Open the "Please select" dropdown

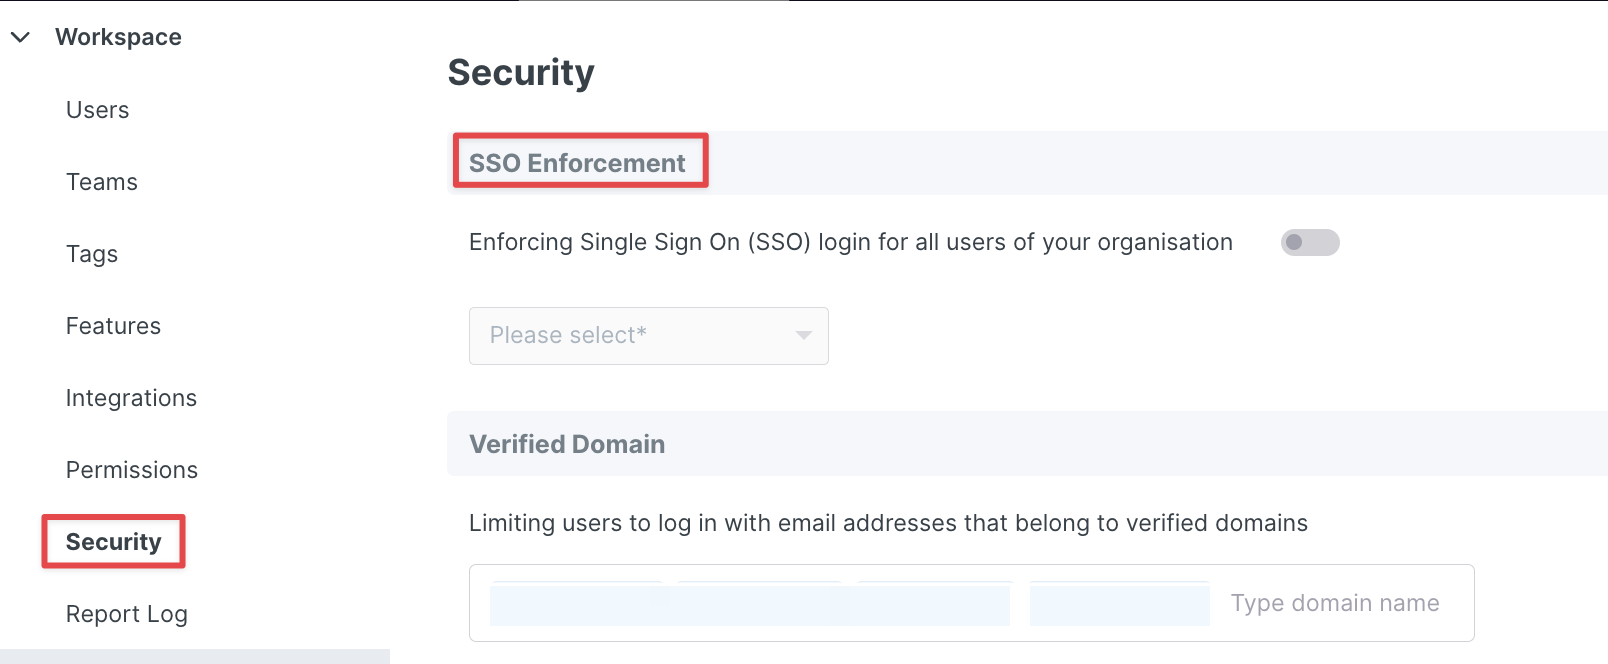pyautogui.click(x=648, y=336)
